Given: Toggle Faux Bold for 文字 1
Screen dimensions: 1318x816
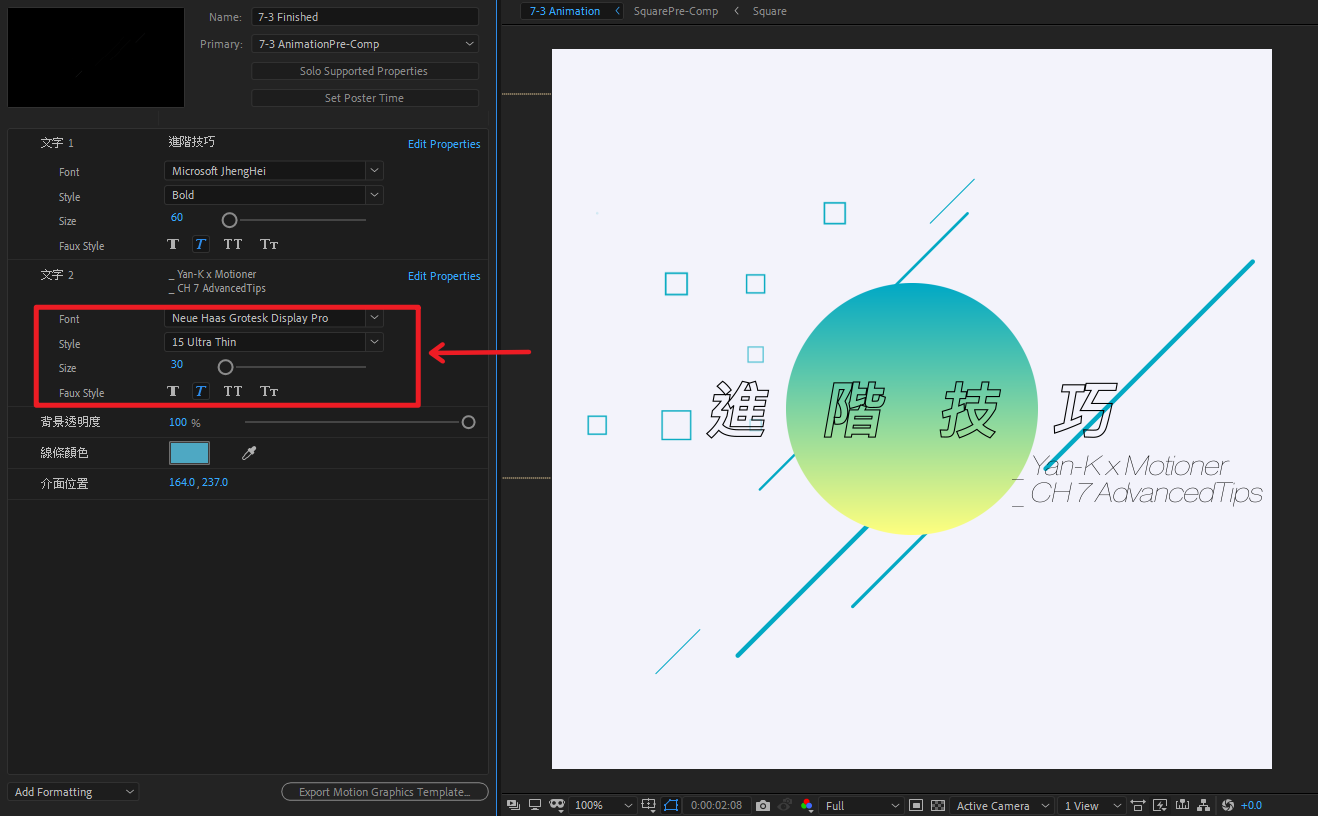Looking at the screenshot, I should click(x=173, y=244).
